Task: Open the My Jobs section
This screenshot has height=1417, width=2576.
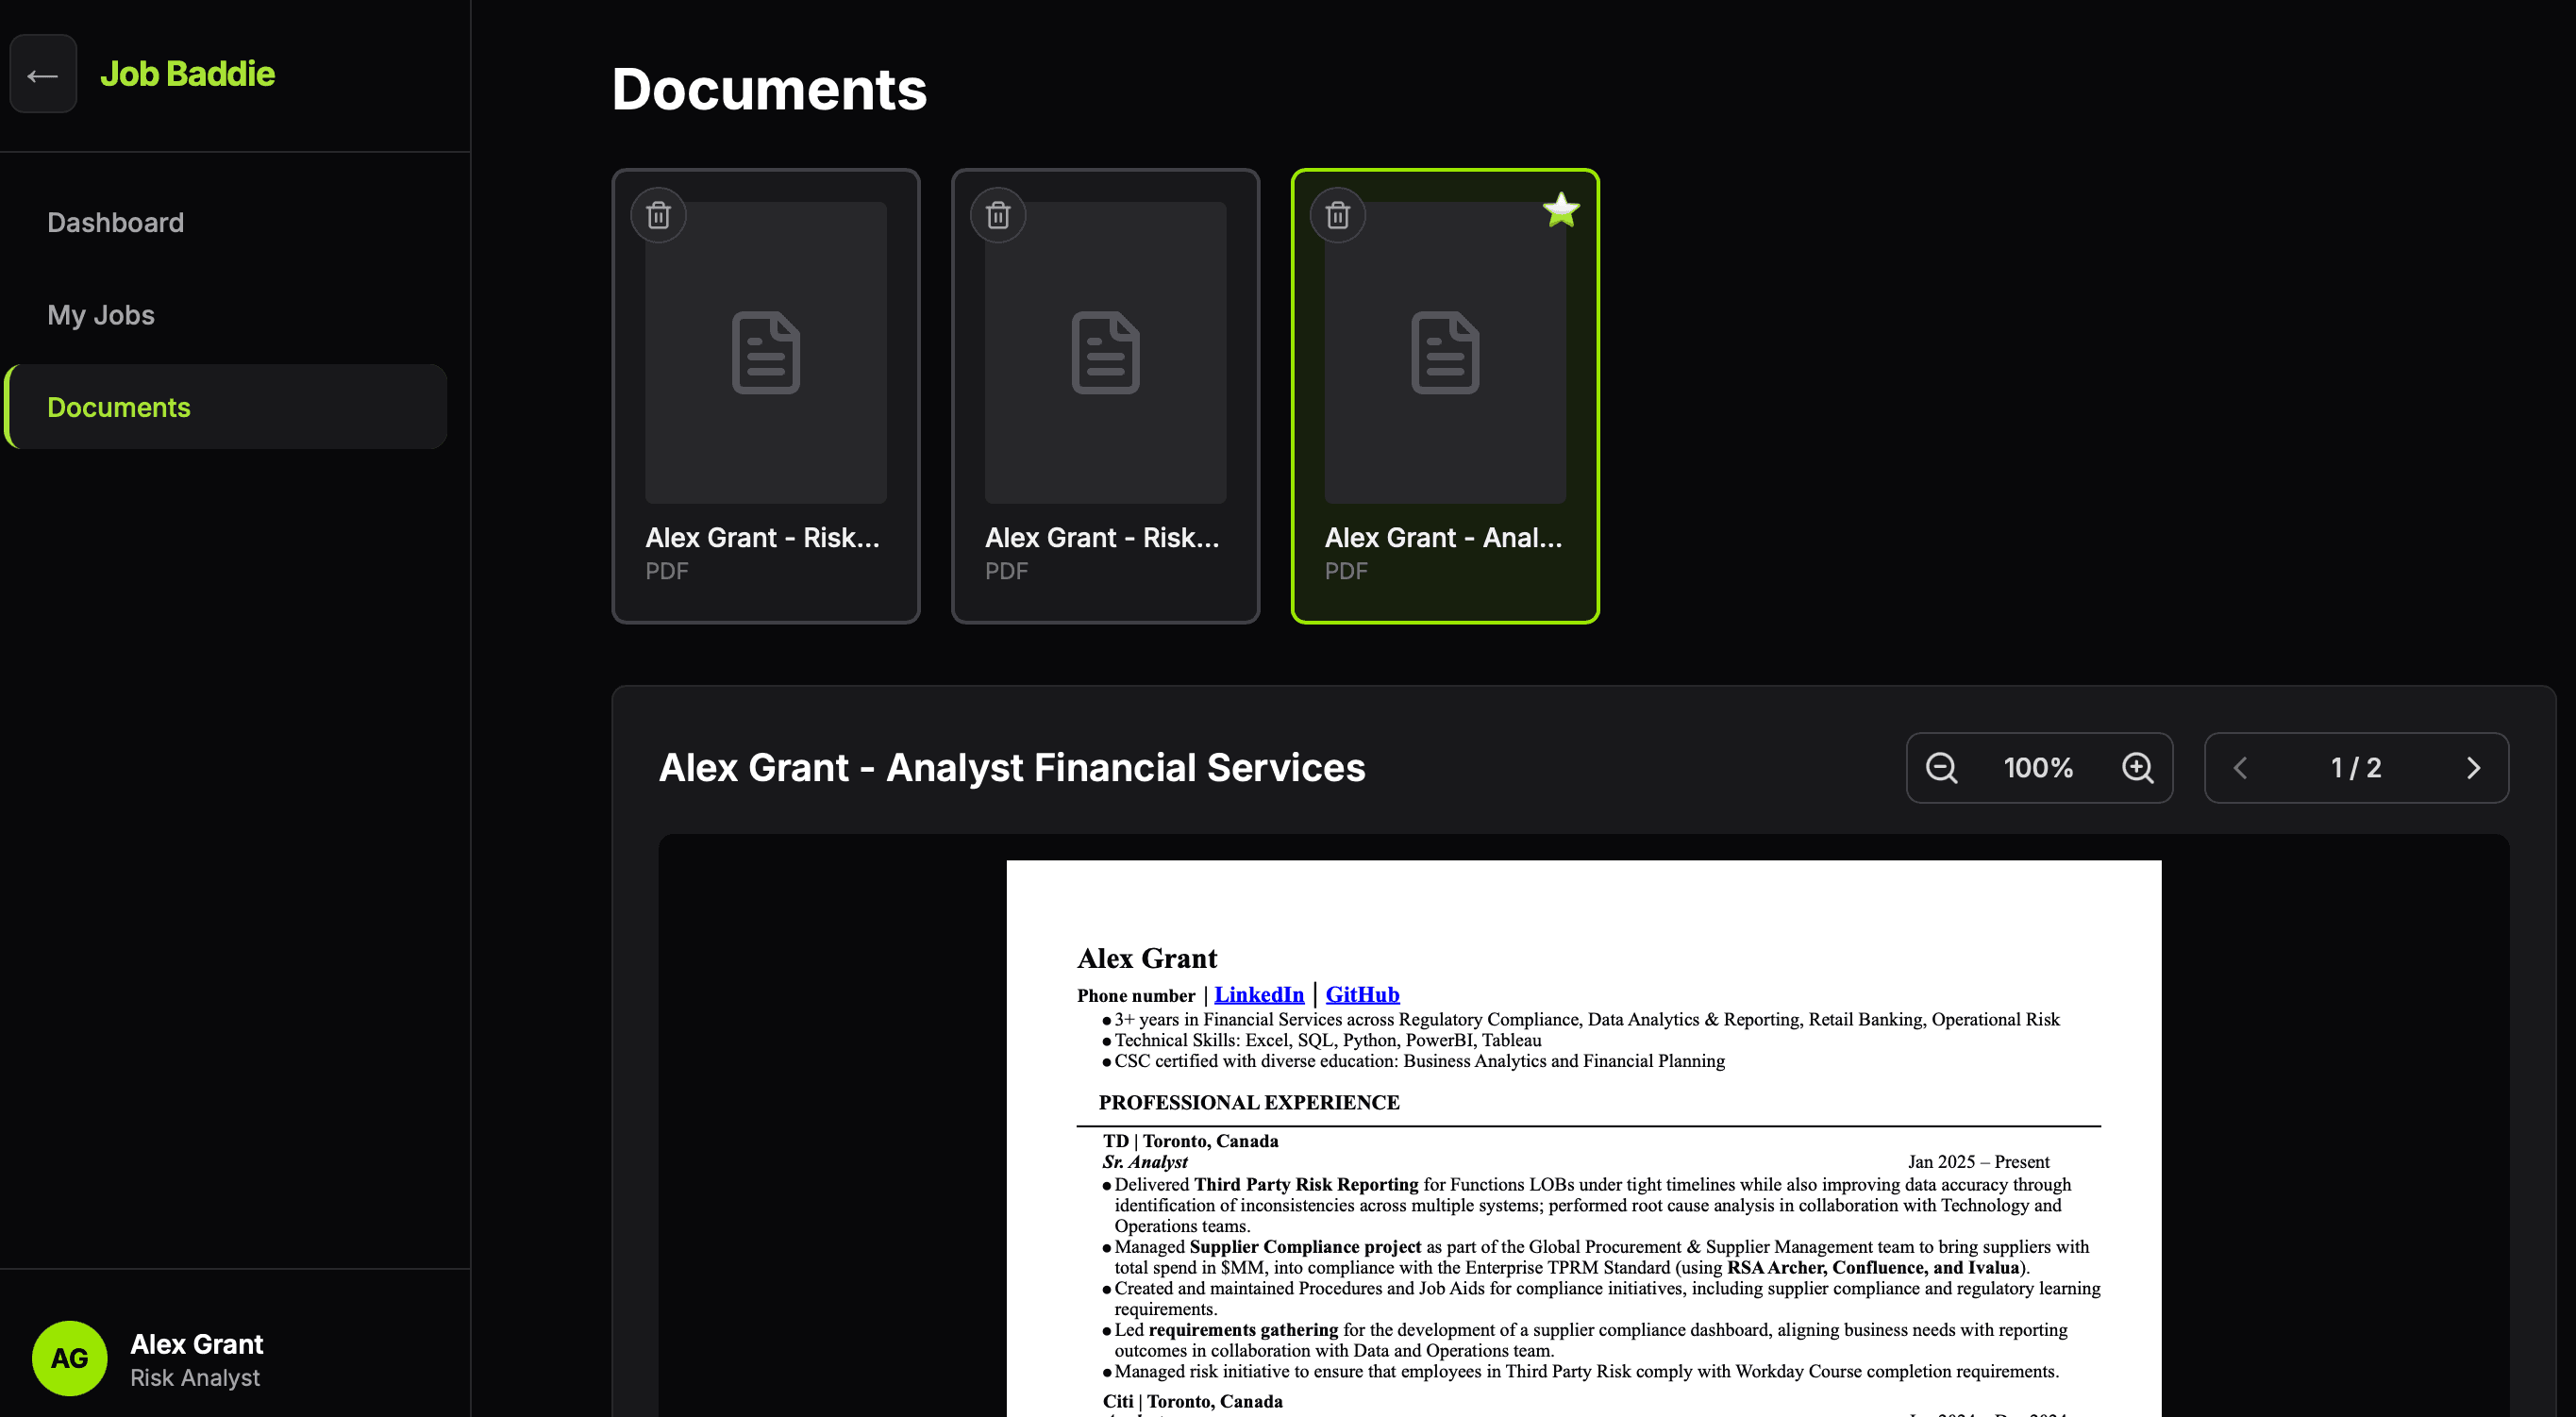Action: (x=101, y=315)
